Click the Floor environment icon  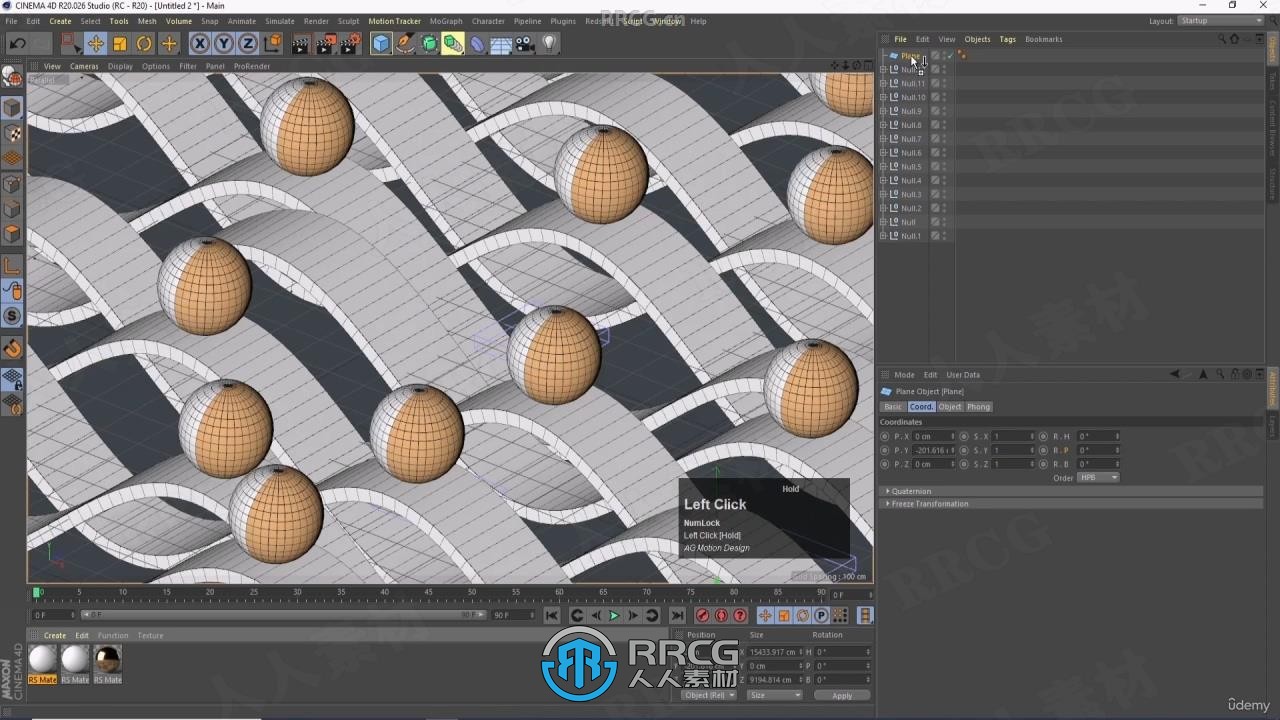501,43
